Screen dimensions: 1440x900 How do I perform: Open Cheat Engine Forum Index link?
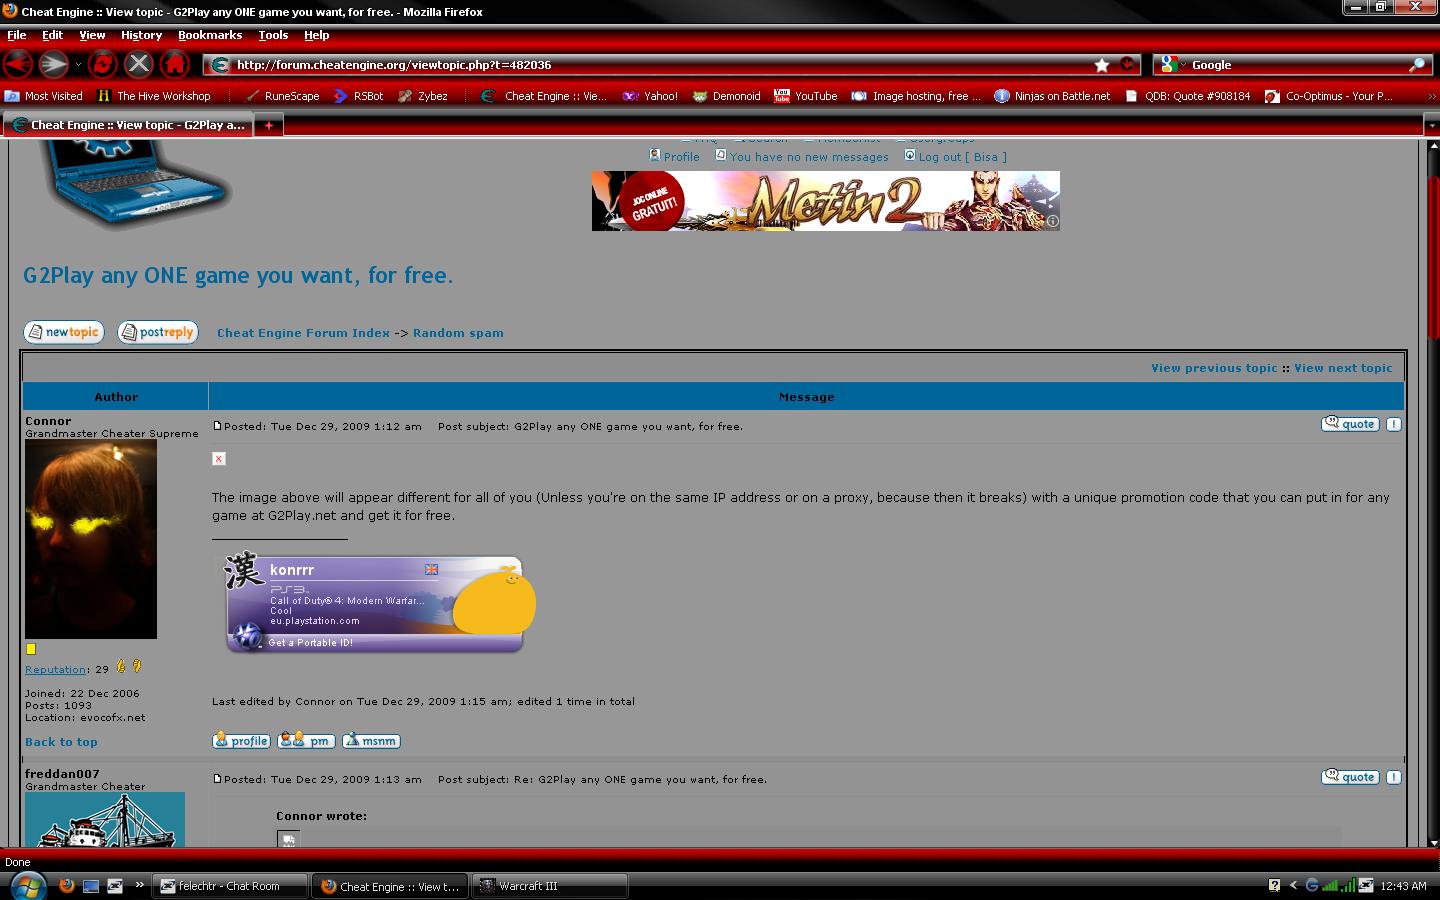point(303,333)
